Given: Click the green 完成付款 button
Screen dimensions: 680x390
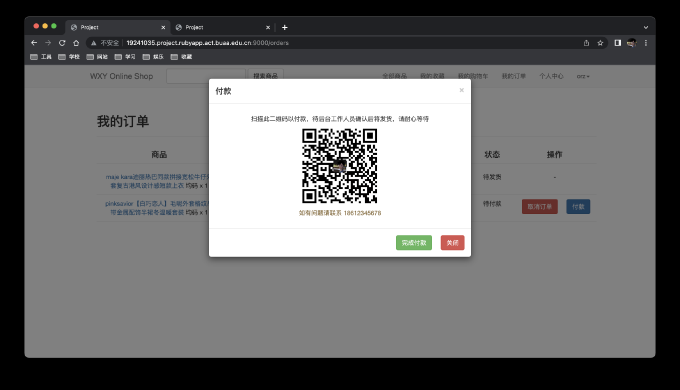Looking at the screenshot, I should point(414,243).
